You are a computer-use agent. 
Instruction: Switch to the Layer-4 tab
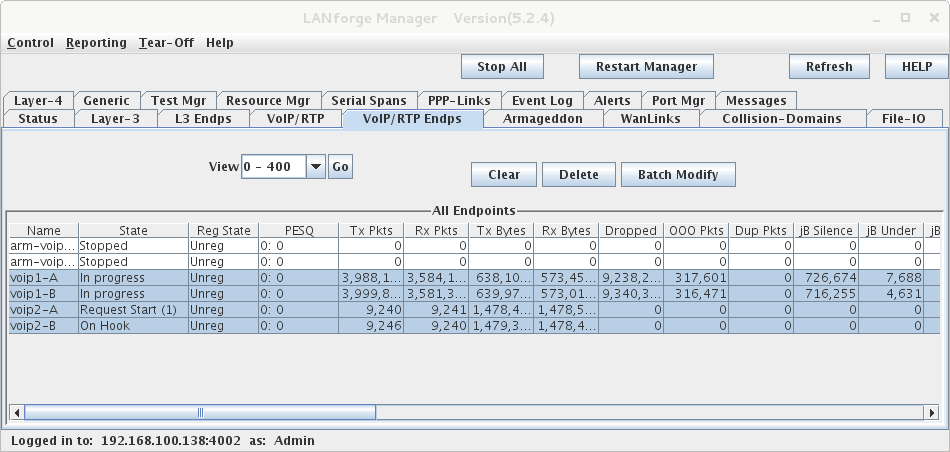38,101
